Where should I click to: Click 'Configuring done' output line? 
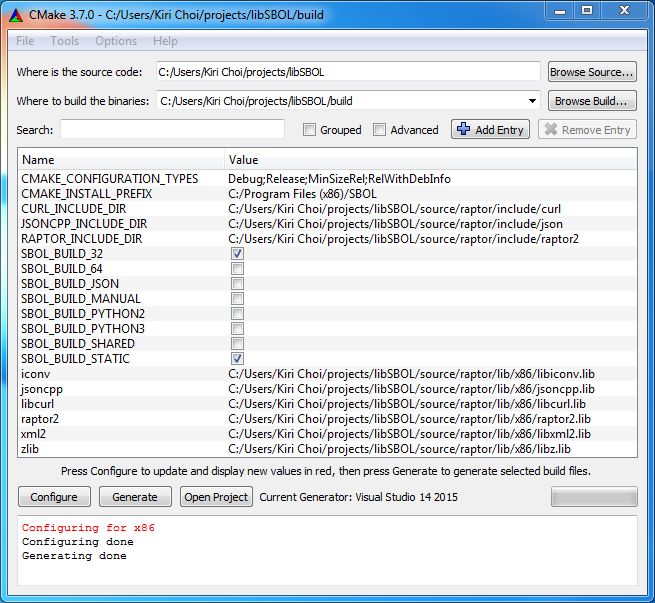(x=78, y=542)
